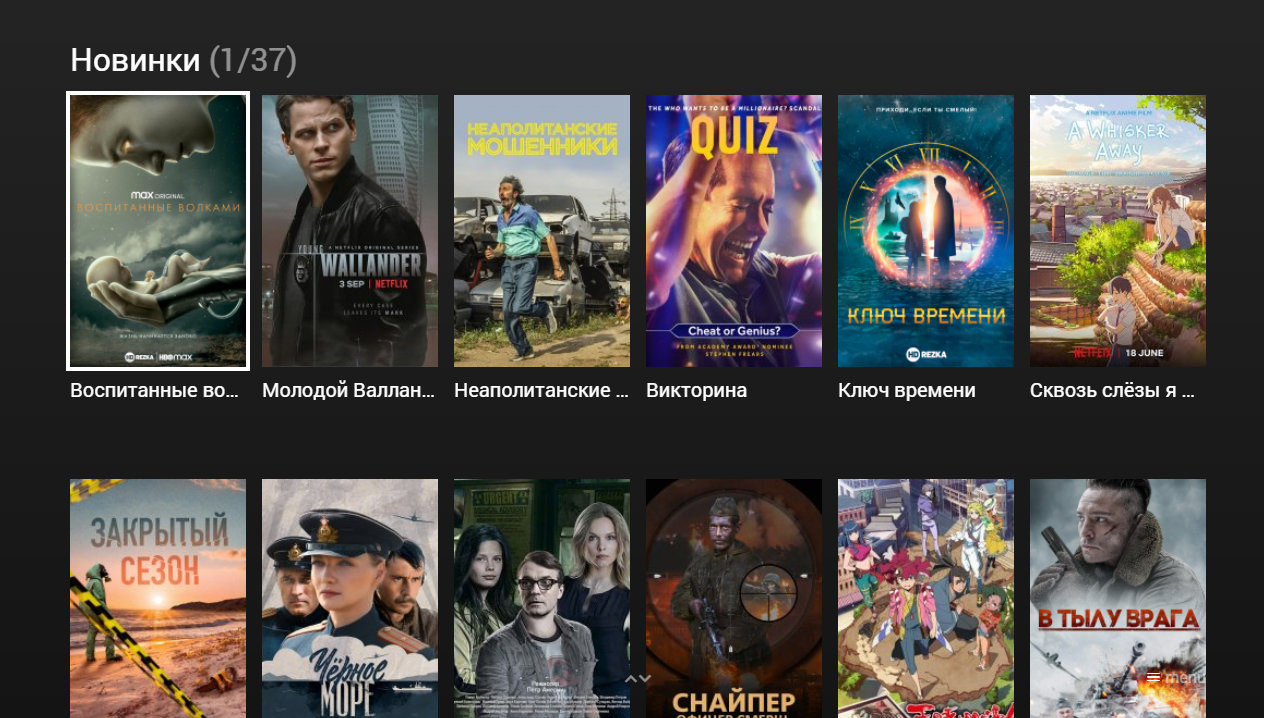The image size is (1264, 718).
Task: Open Воспитанные волками poster
Action: [x=158, y=231]
